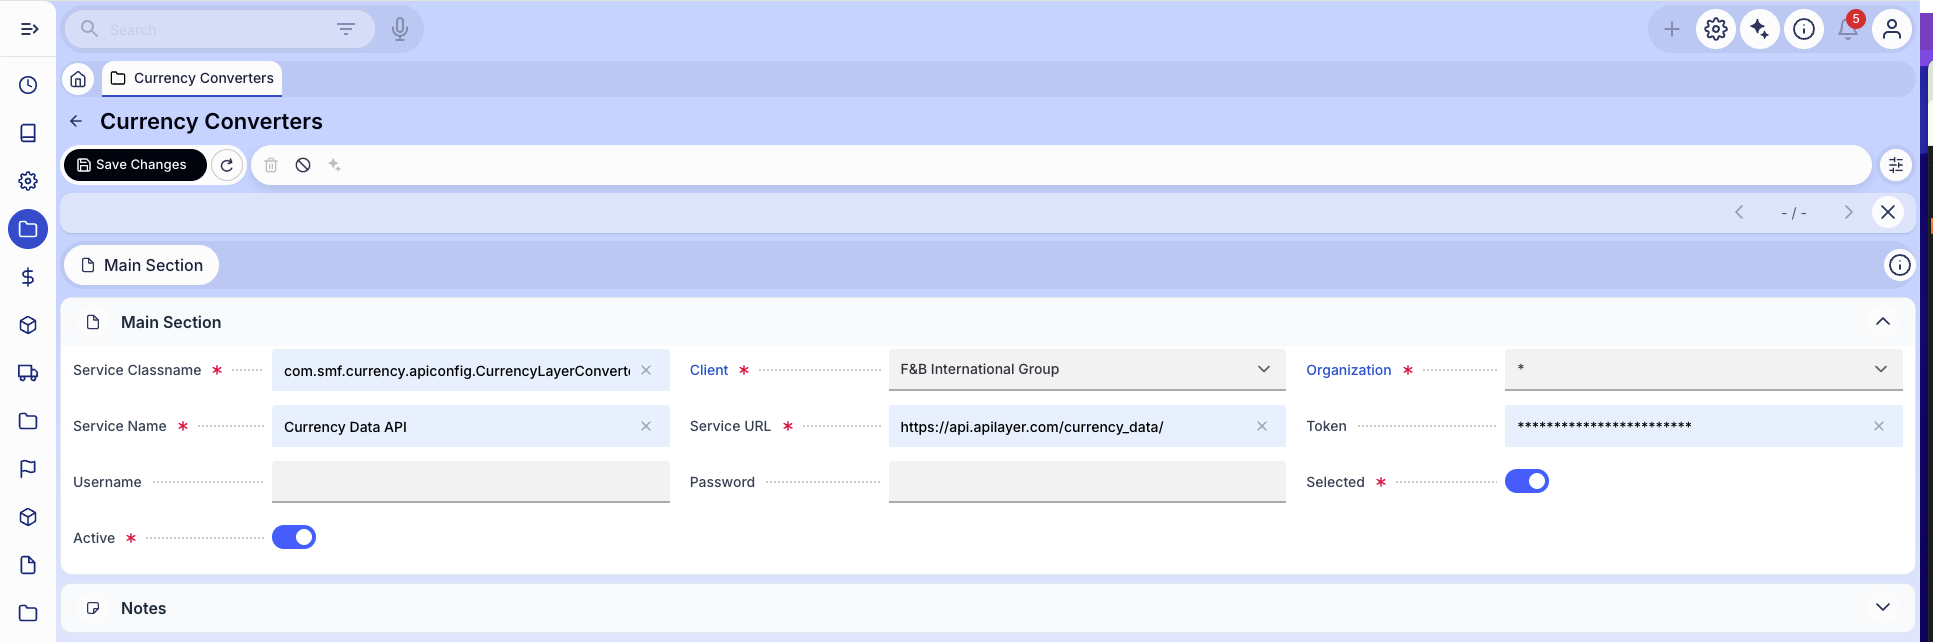Open the AI sparkle assistant icon

coord(1759,30)
